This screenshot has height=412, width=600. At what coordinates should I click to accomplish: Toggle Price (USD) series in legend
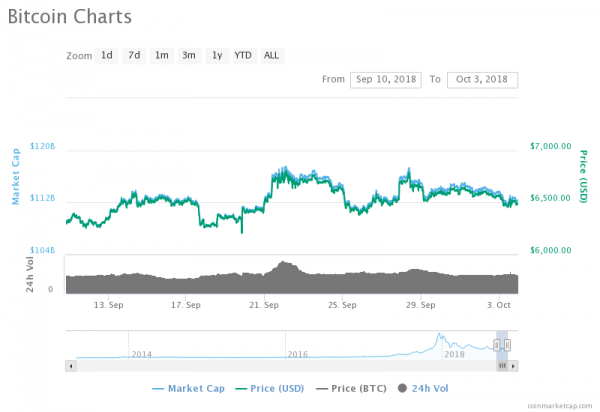(x=269, y=389)
